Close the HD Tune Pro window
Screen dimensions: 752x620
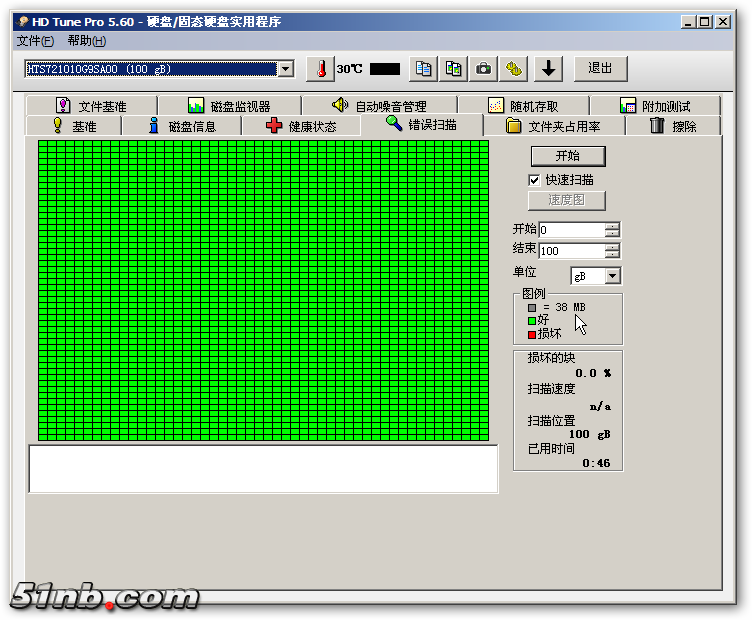pos(723,22)
